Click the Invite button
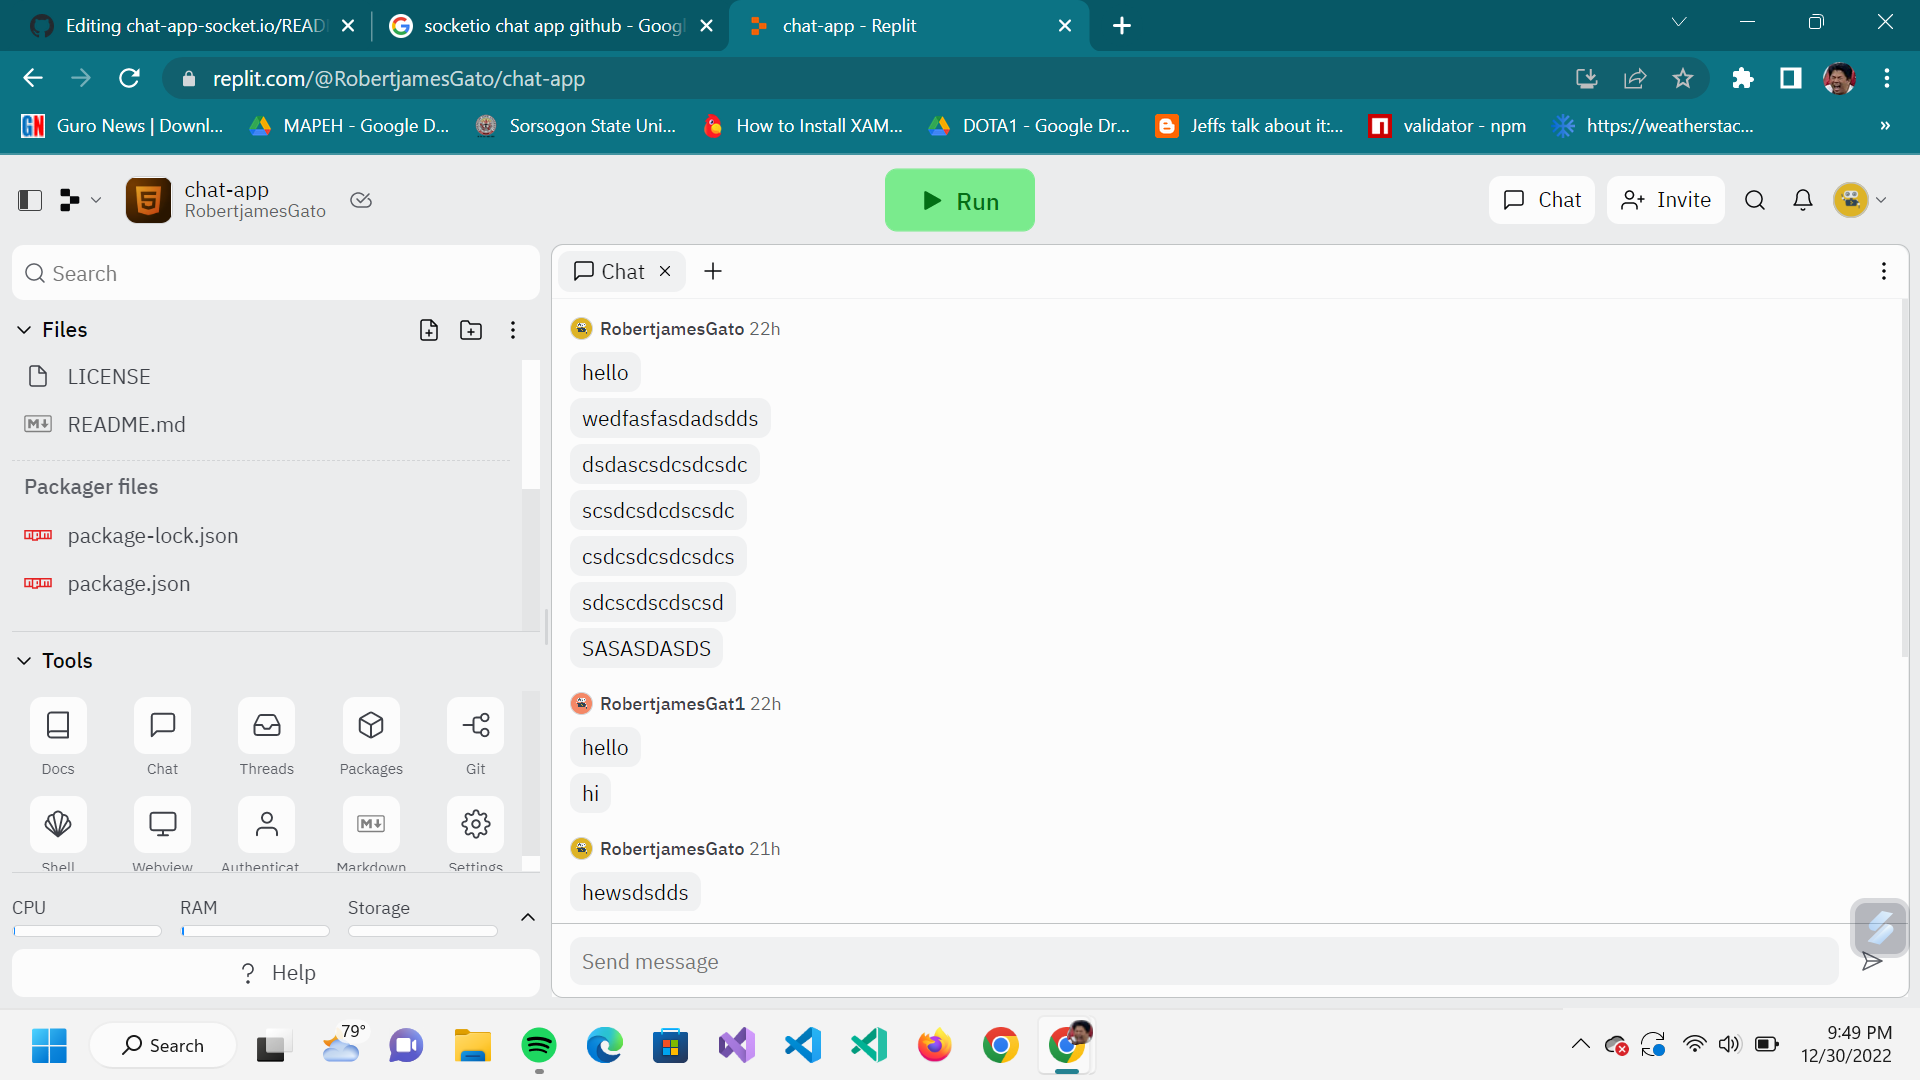Image resolution: width=1920 pixels, height=1080 pixels. click(x=1666, y=200)
